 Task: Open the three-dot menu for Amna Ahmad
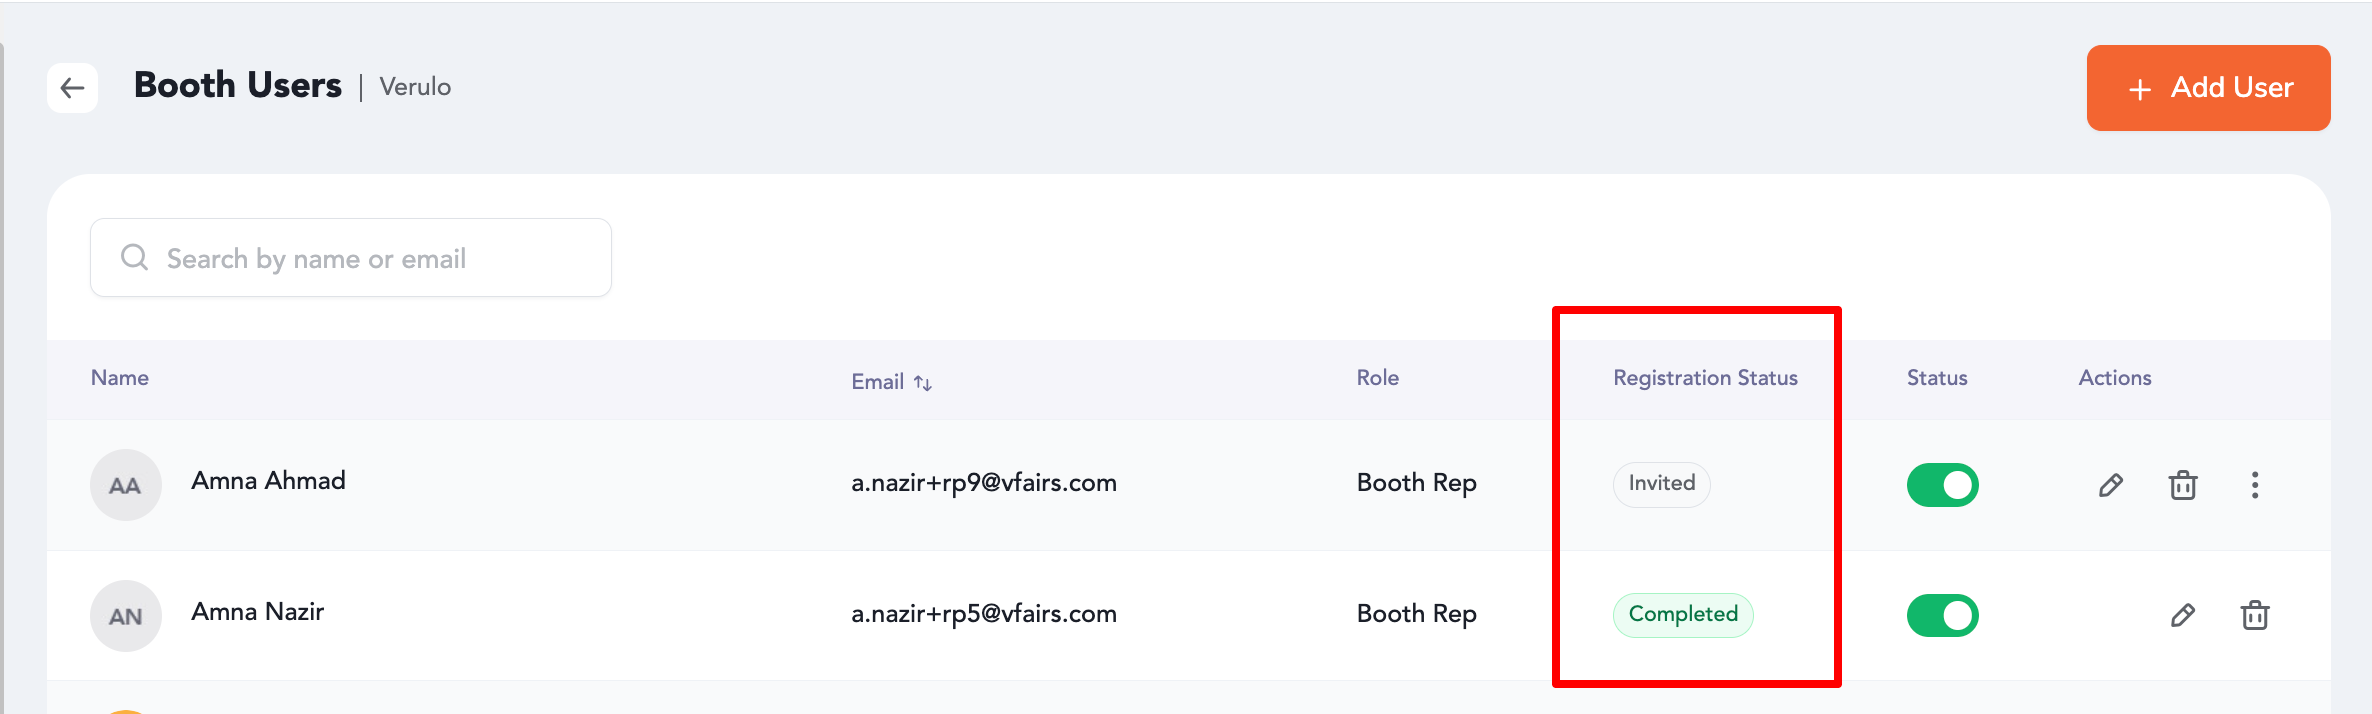tap(2254, 485)
